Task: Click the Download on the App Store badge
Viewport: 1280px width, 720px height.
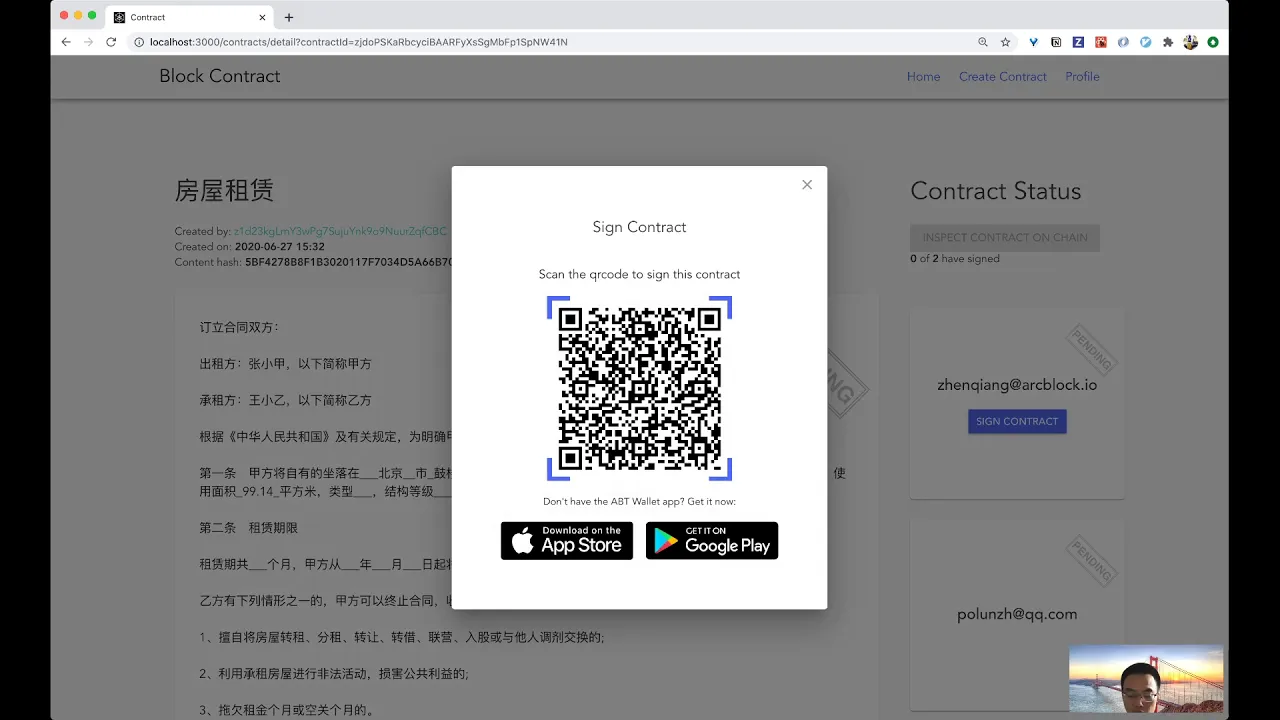Action: (x=567, y=541)
